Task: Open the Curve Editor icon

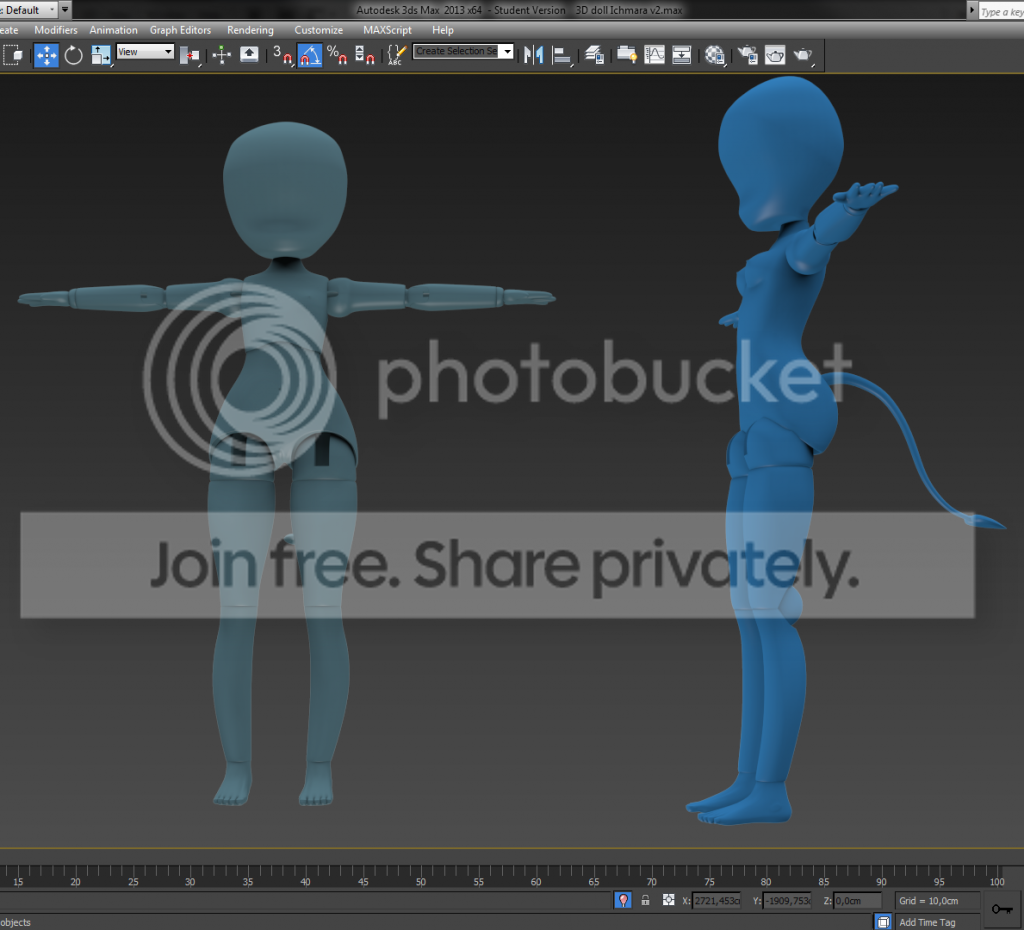Action: coord(654,55)
